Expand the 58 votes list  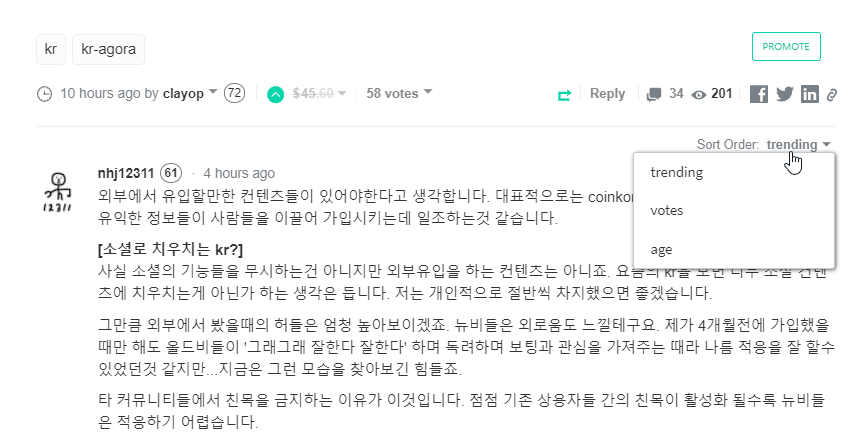pos(399,93)
